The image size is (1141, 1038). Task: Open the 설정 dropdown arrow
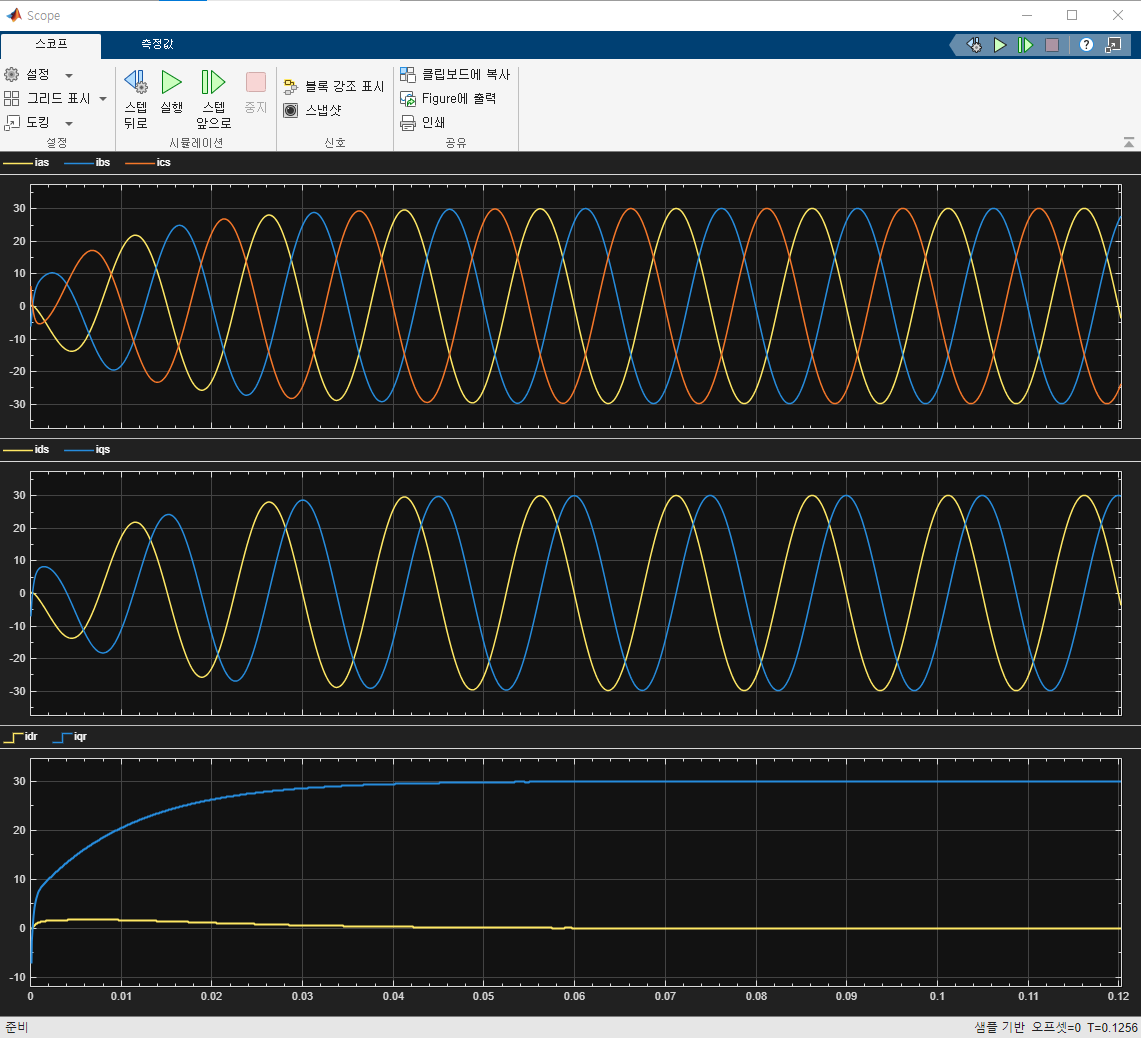[x=69, y=76]
